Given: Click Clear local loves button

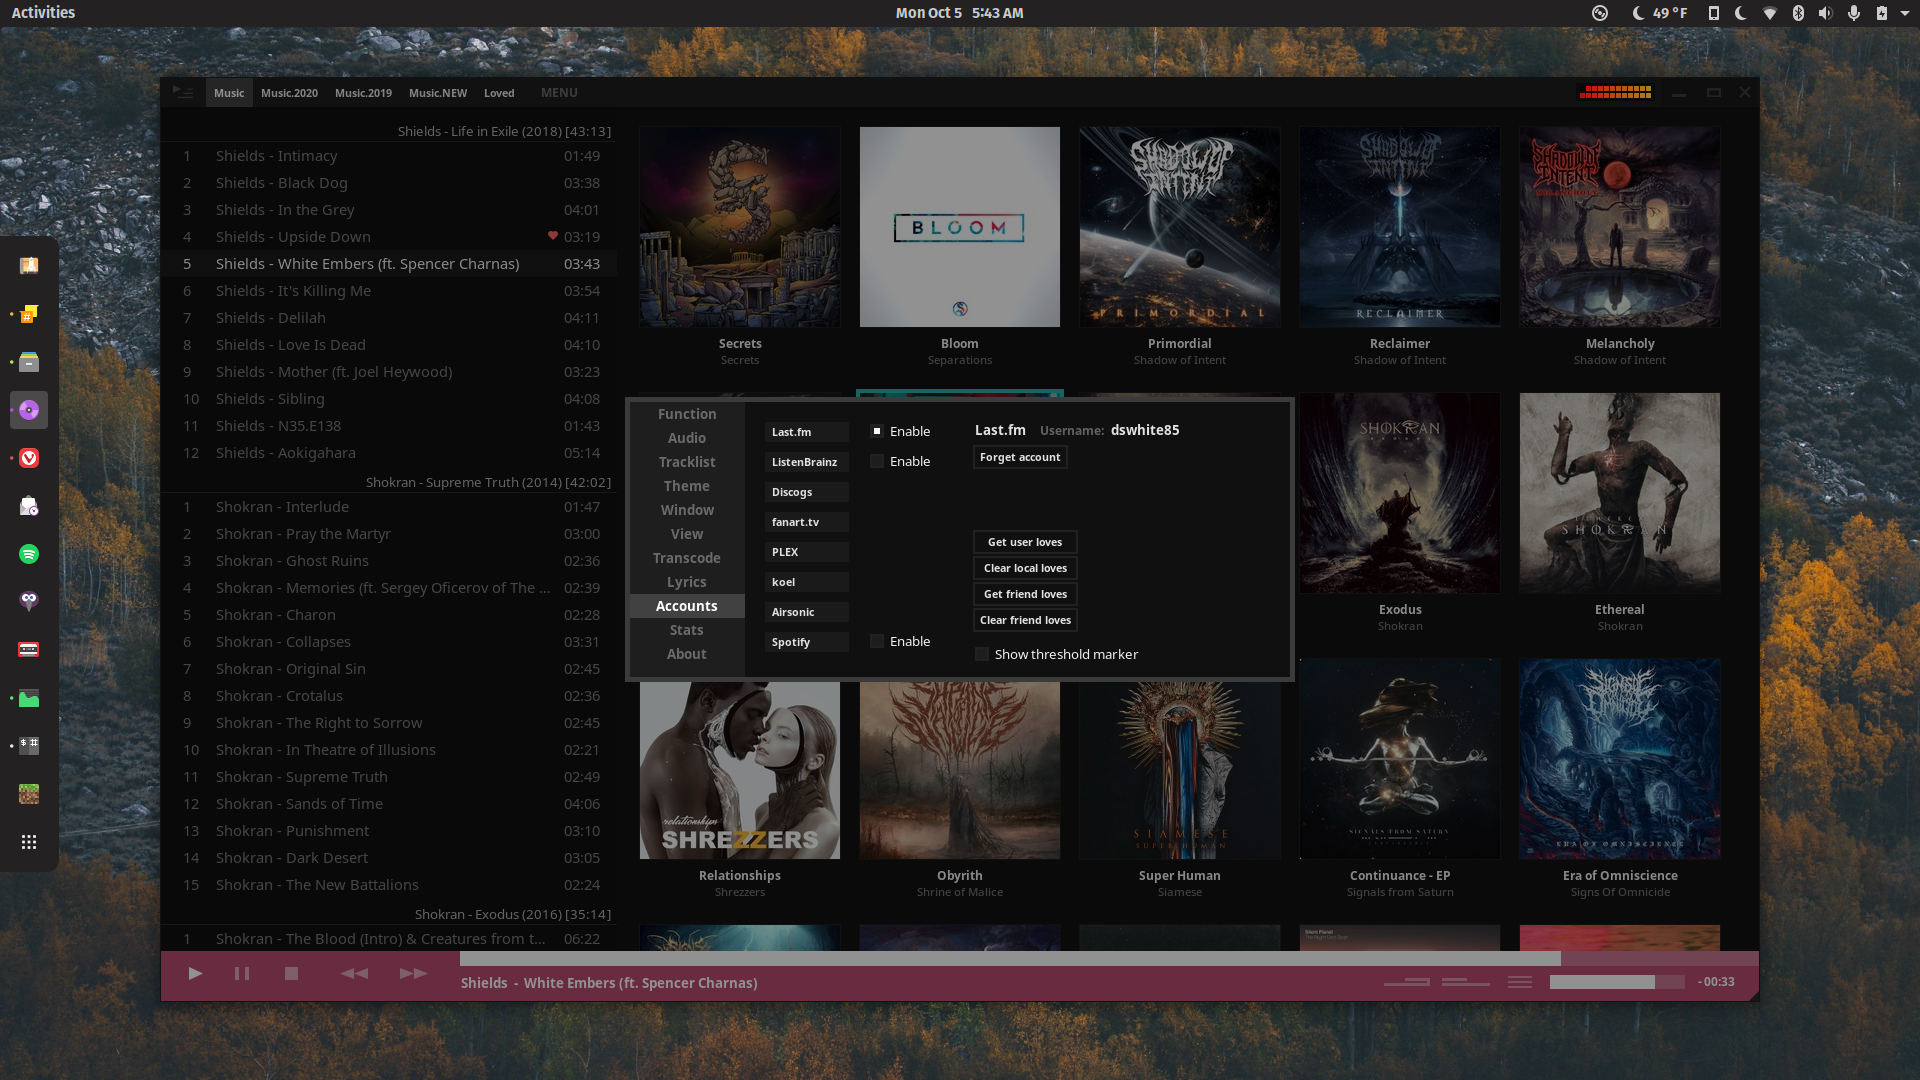Looking at the screenshot, I should [x=1025, y=568].
